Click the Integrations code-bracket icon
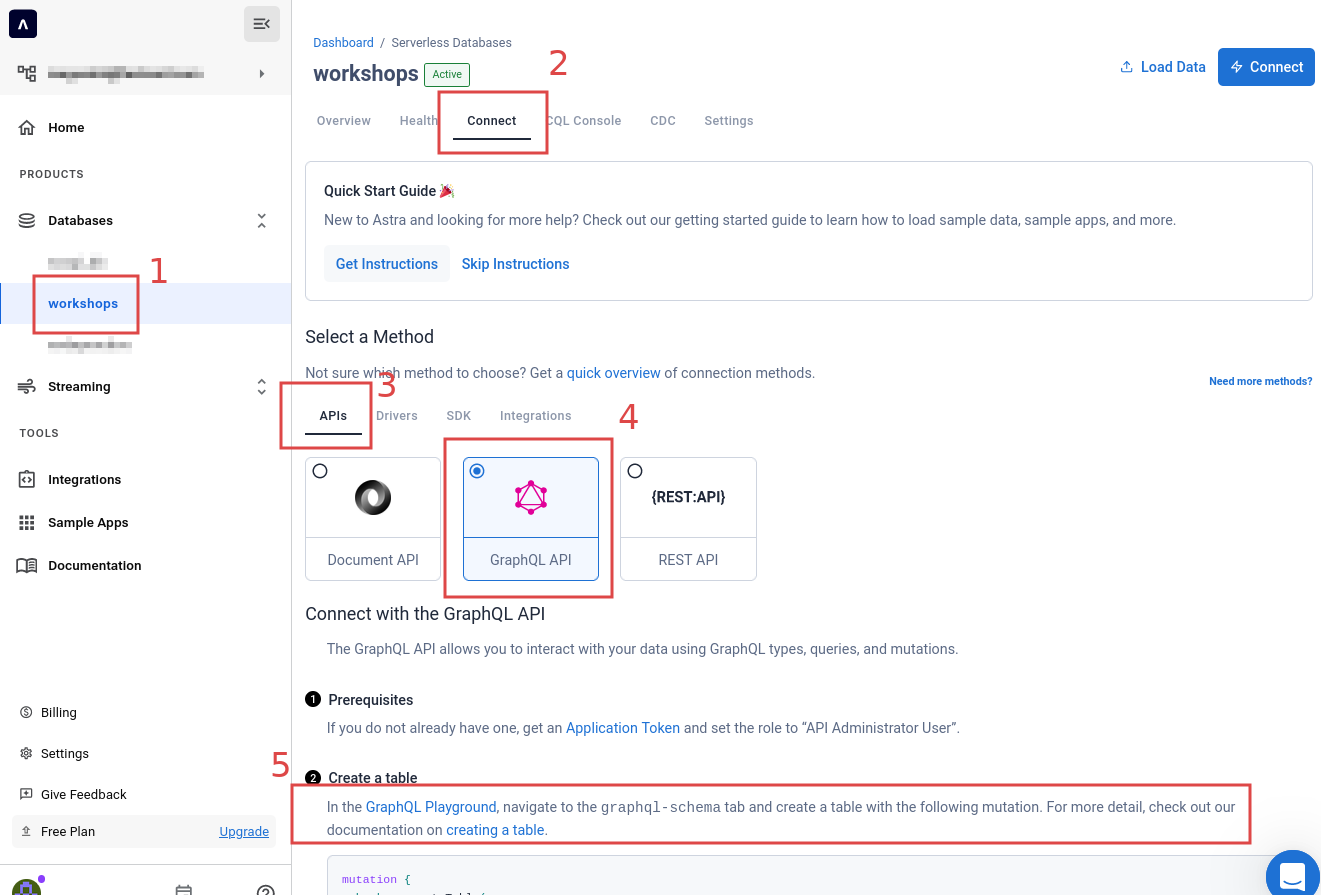 pyautogui.click(x=27, y=479)
